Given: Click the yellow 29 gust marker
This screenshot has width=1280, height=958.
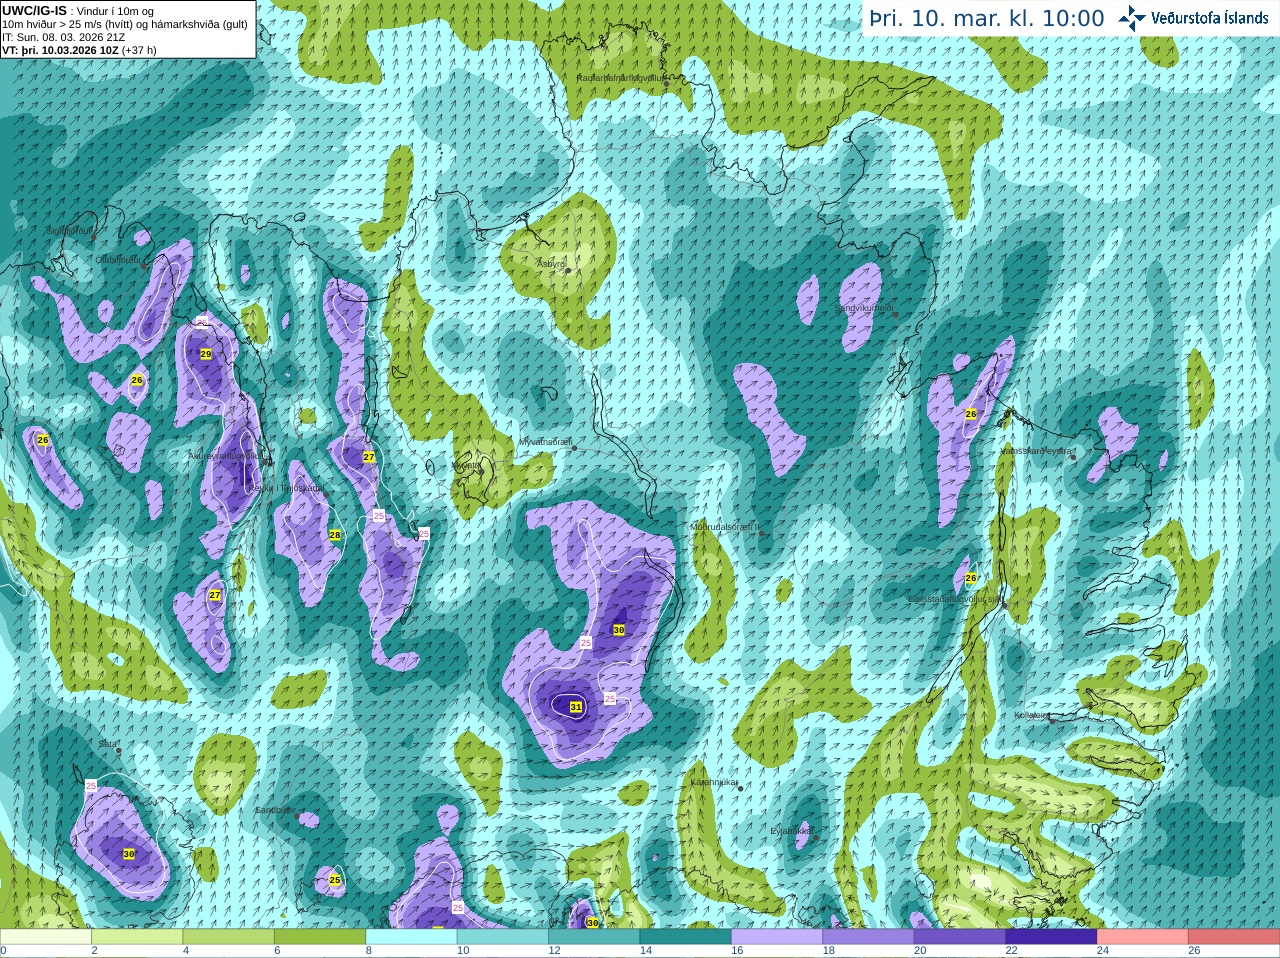Looking at the screenshot, I should (x=206, y=354).
